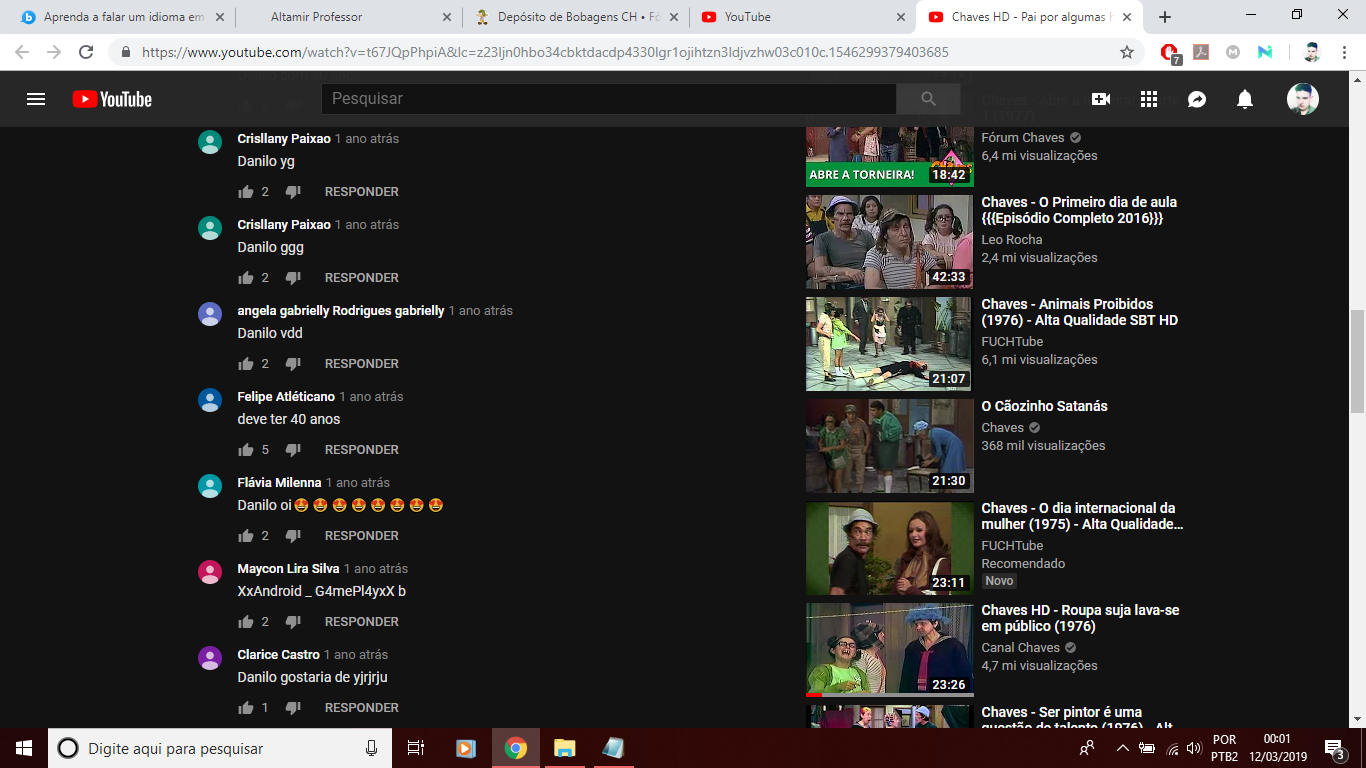Click the Windows "Digite aqui para pesquisar" box
1366x768 pixels.
coord(218,748)
